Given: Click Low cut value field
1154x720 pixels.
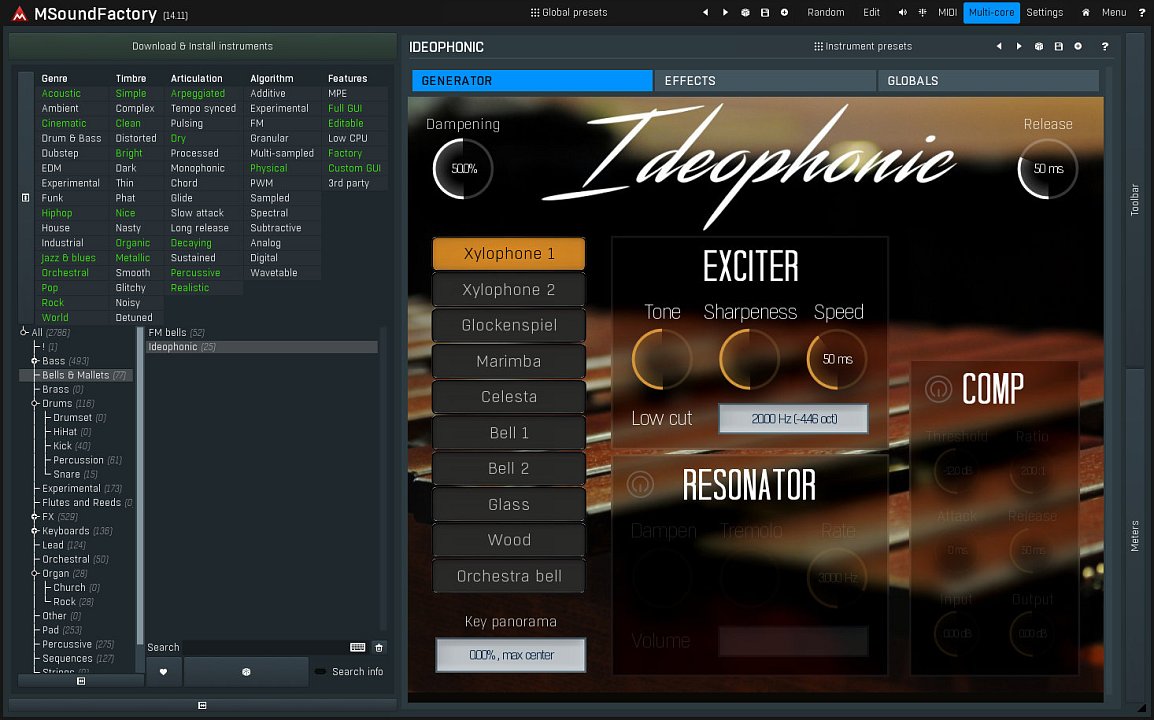Looking at the screenshot, I should pyautogui.click(x=793, y=418).
